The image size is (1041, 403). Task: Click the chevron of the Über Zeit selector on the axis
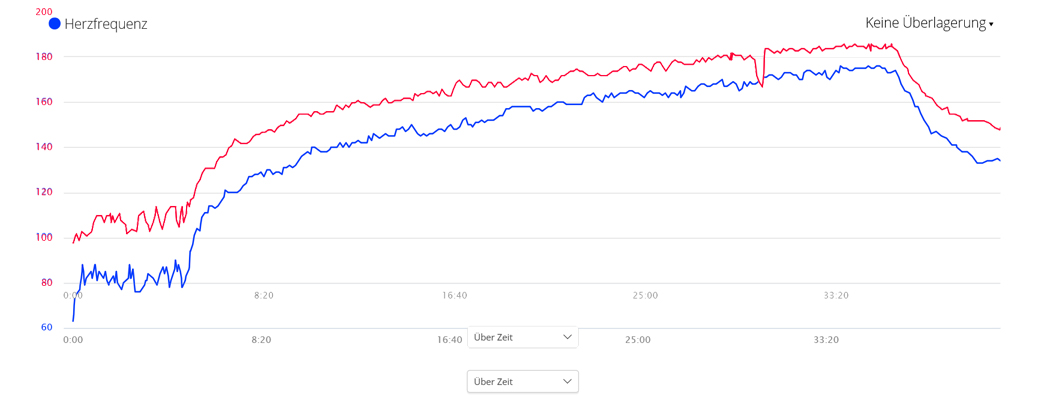tap(567, 337)
